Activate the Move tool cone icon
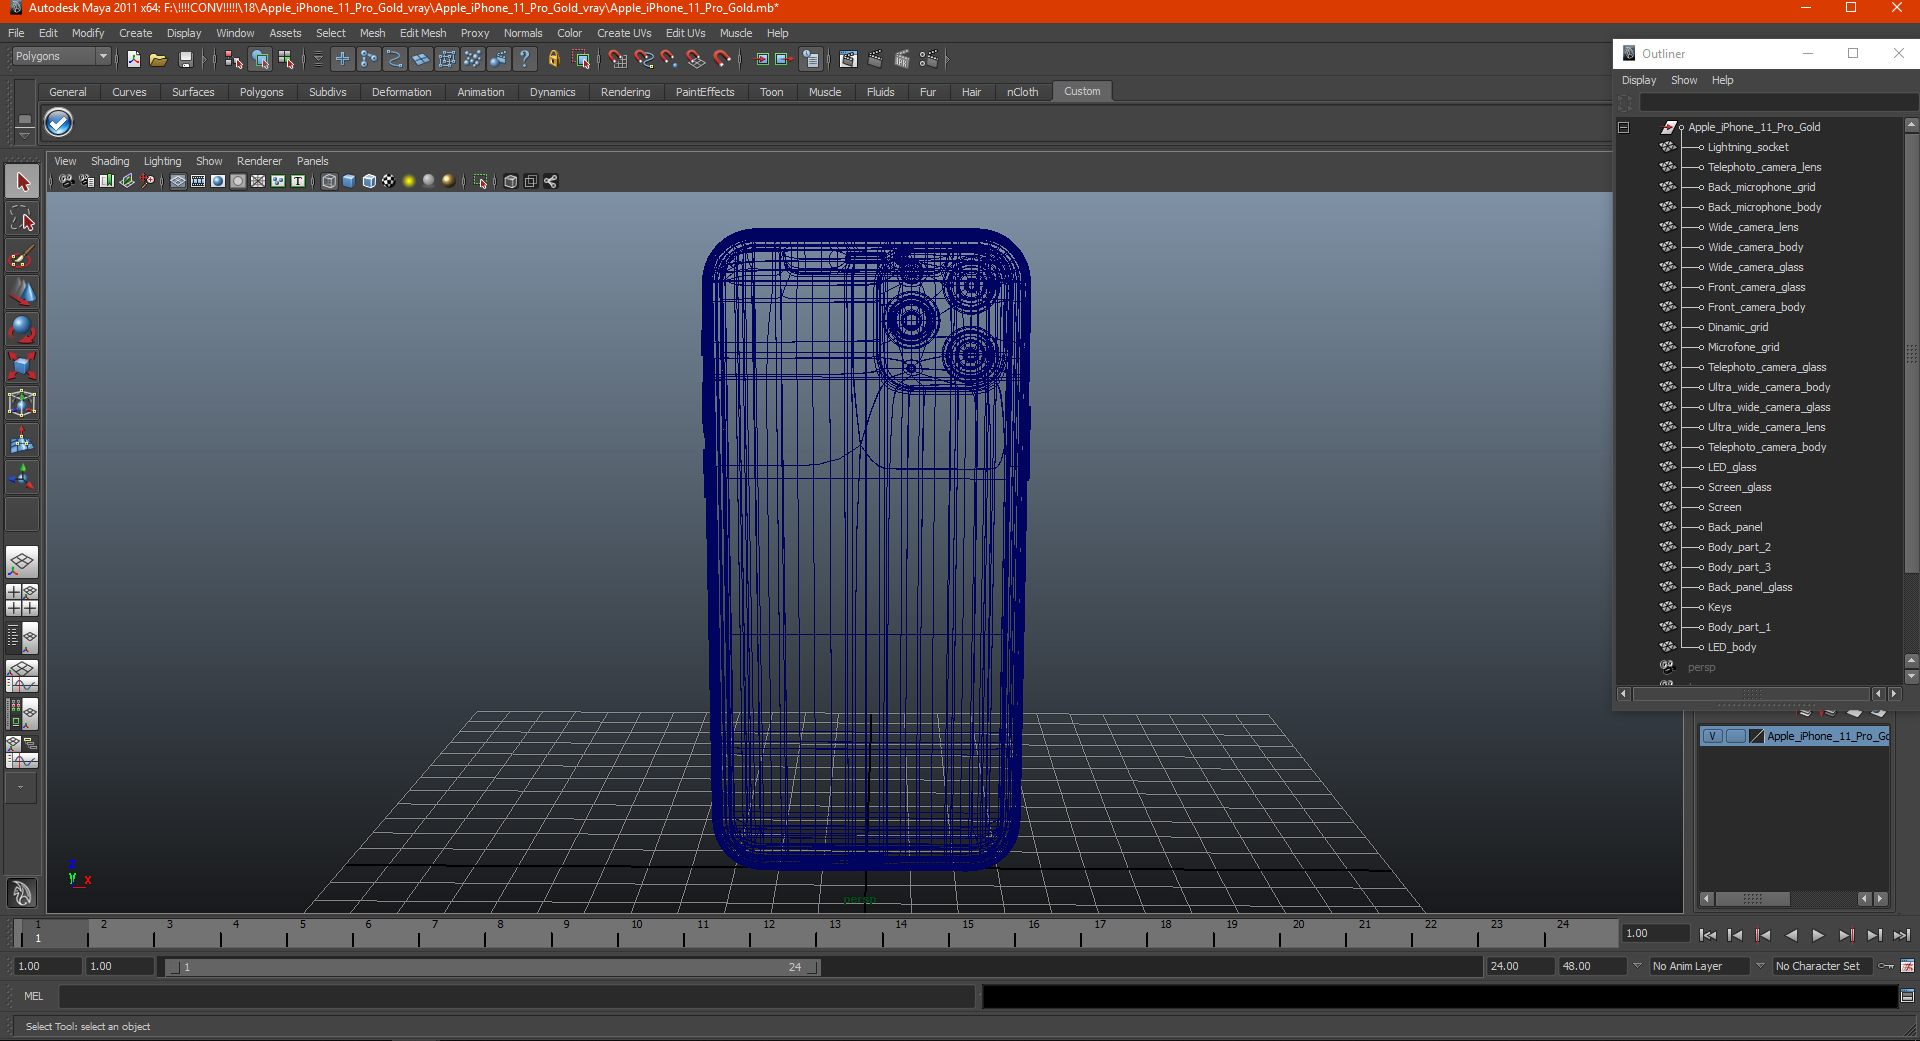Screen dimensions: 1920x1041 [22, 292]
